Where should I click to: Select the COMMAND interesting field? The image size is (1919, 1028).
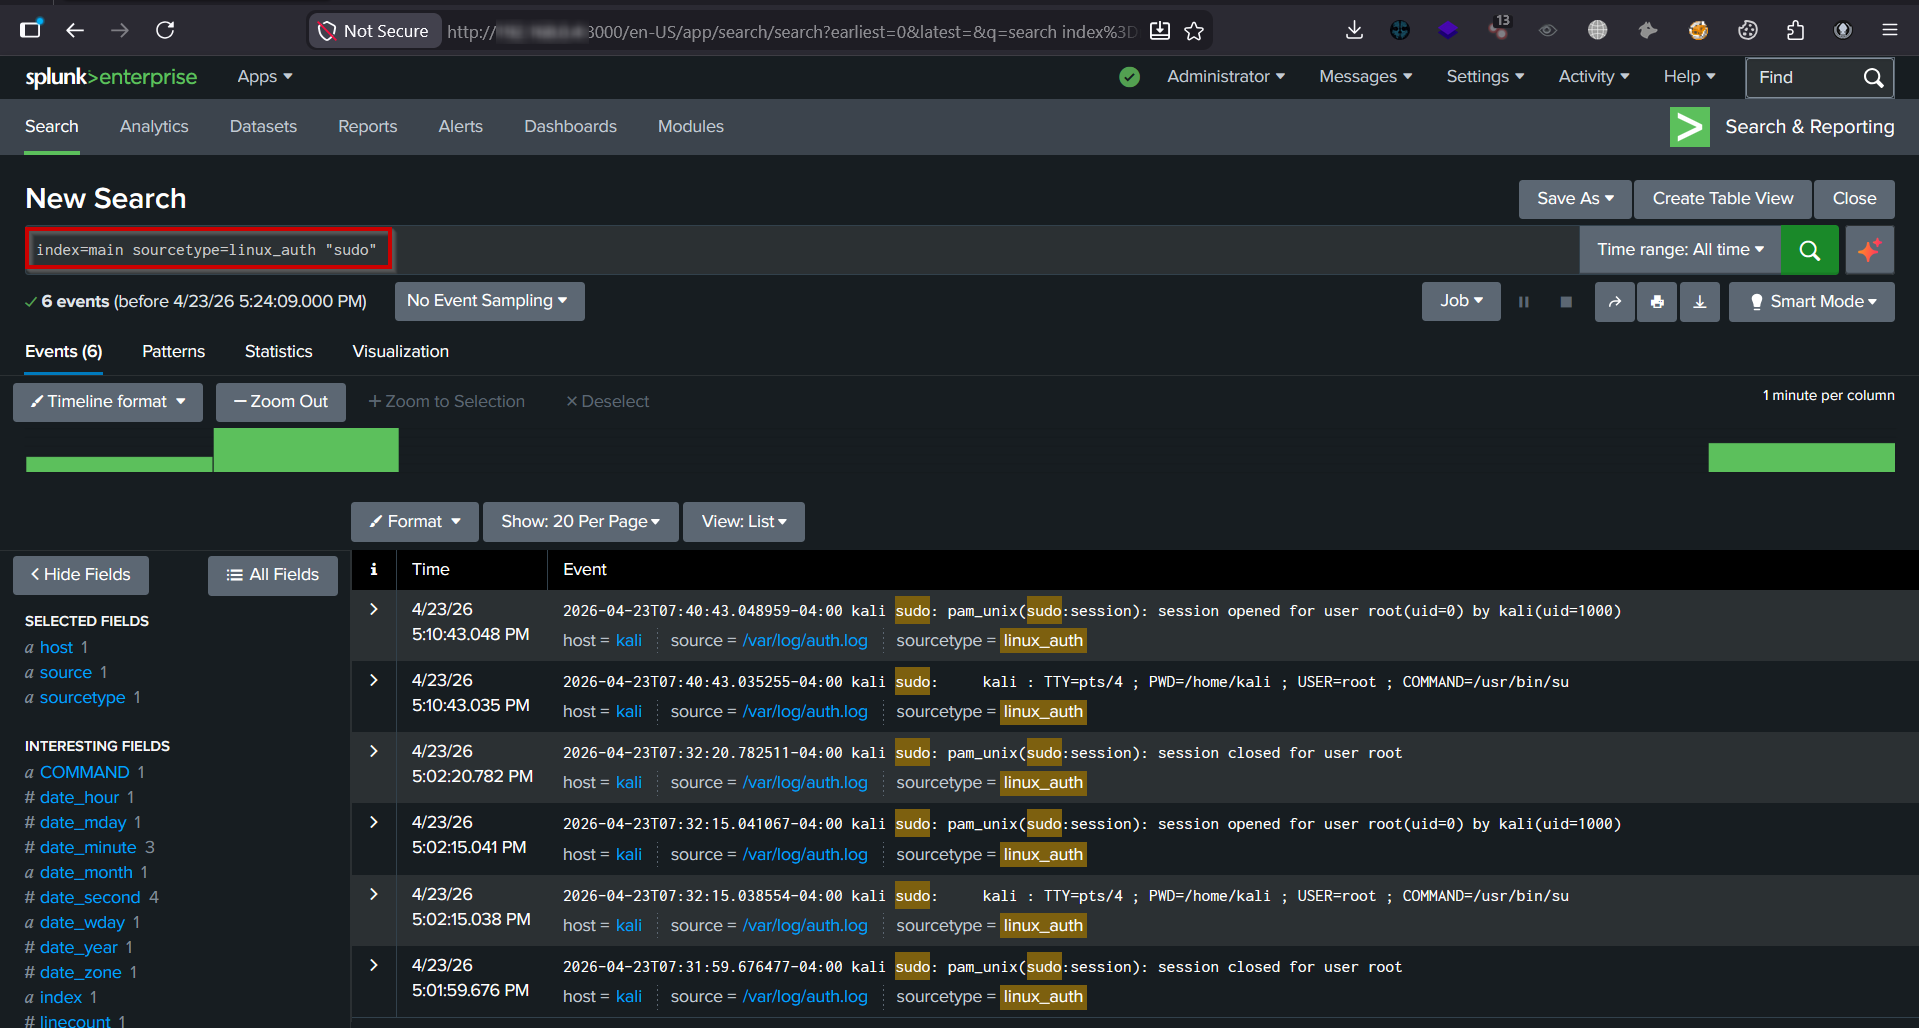point(84,772)
